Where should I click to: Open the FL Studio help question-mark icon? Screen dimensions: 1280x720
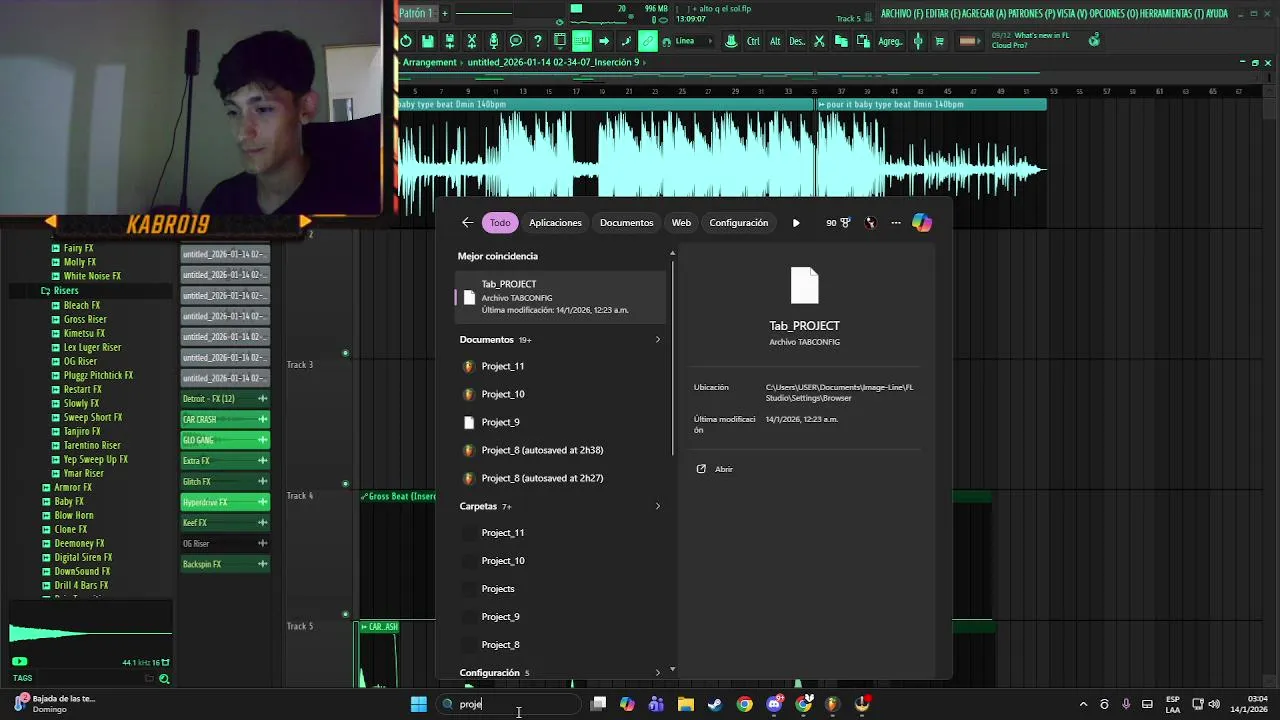[x=537, y=41]
